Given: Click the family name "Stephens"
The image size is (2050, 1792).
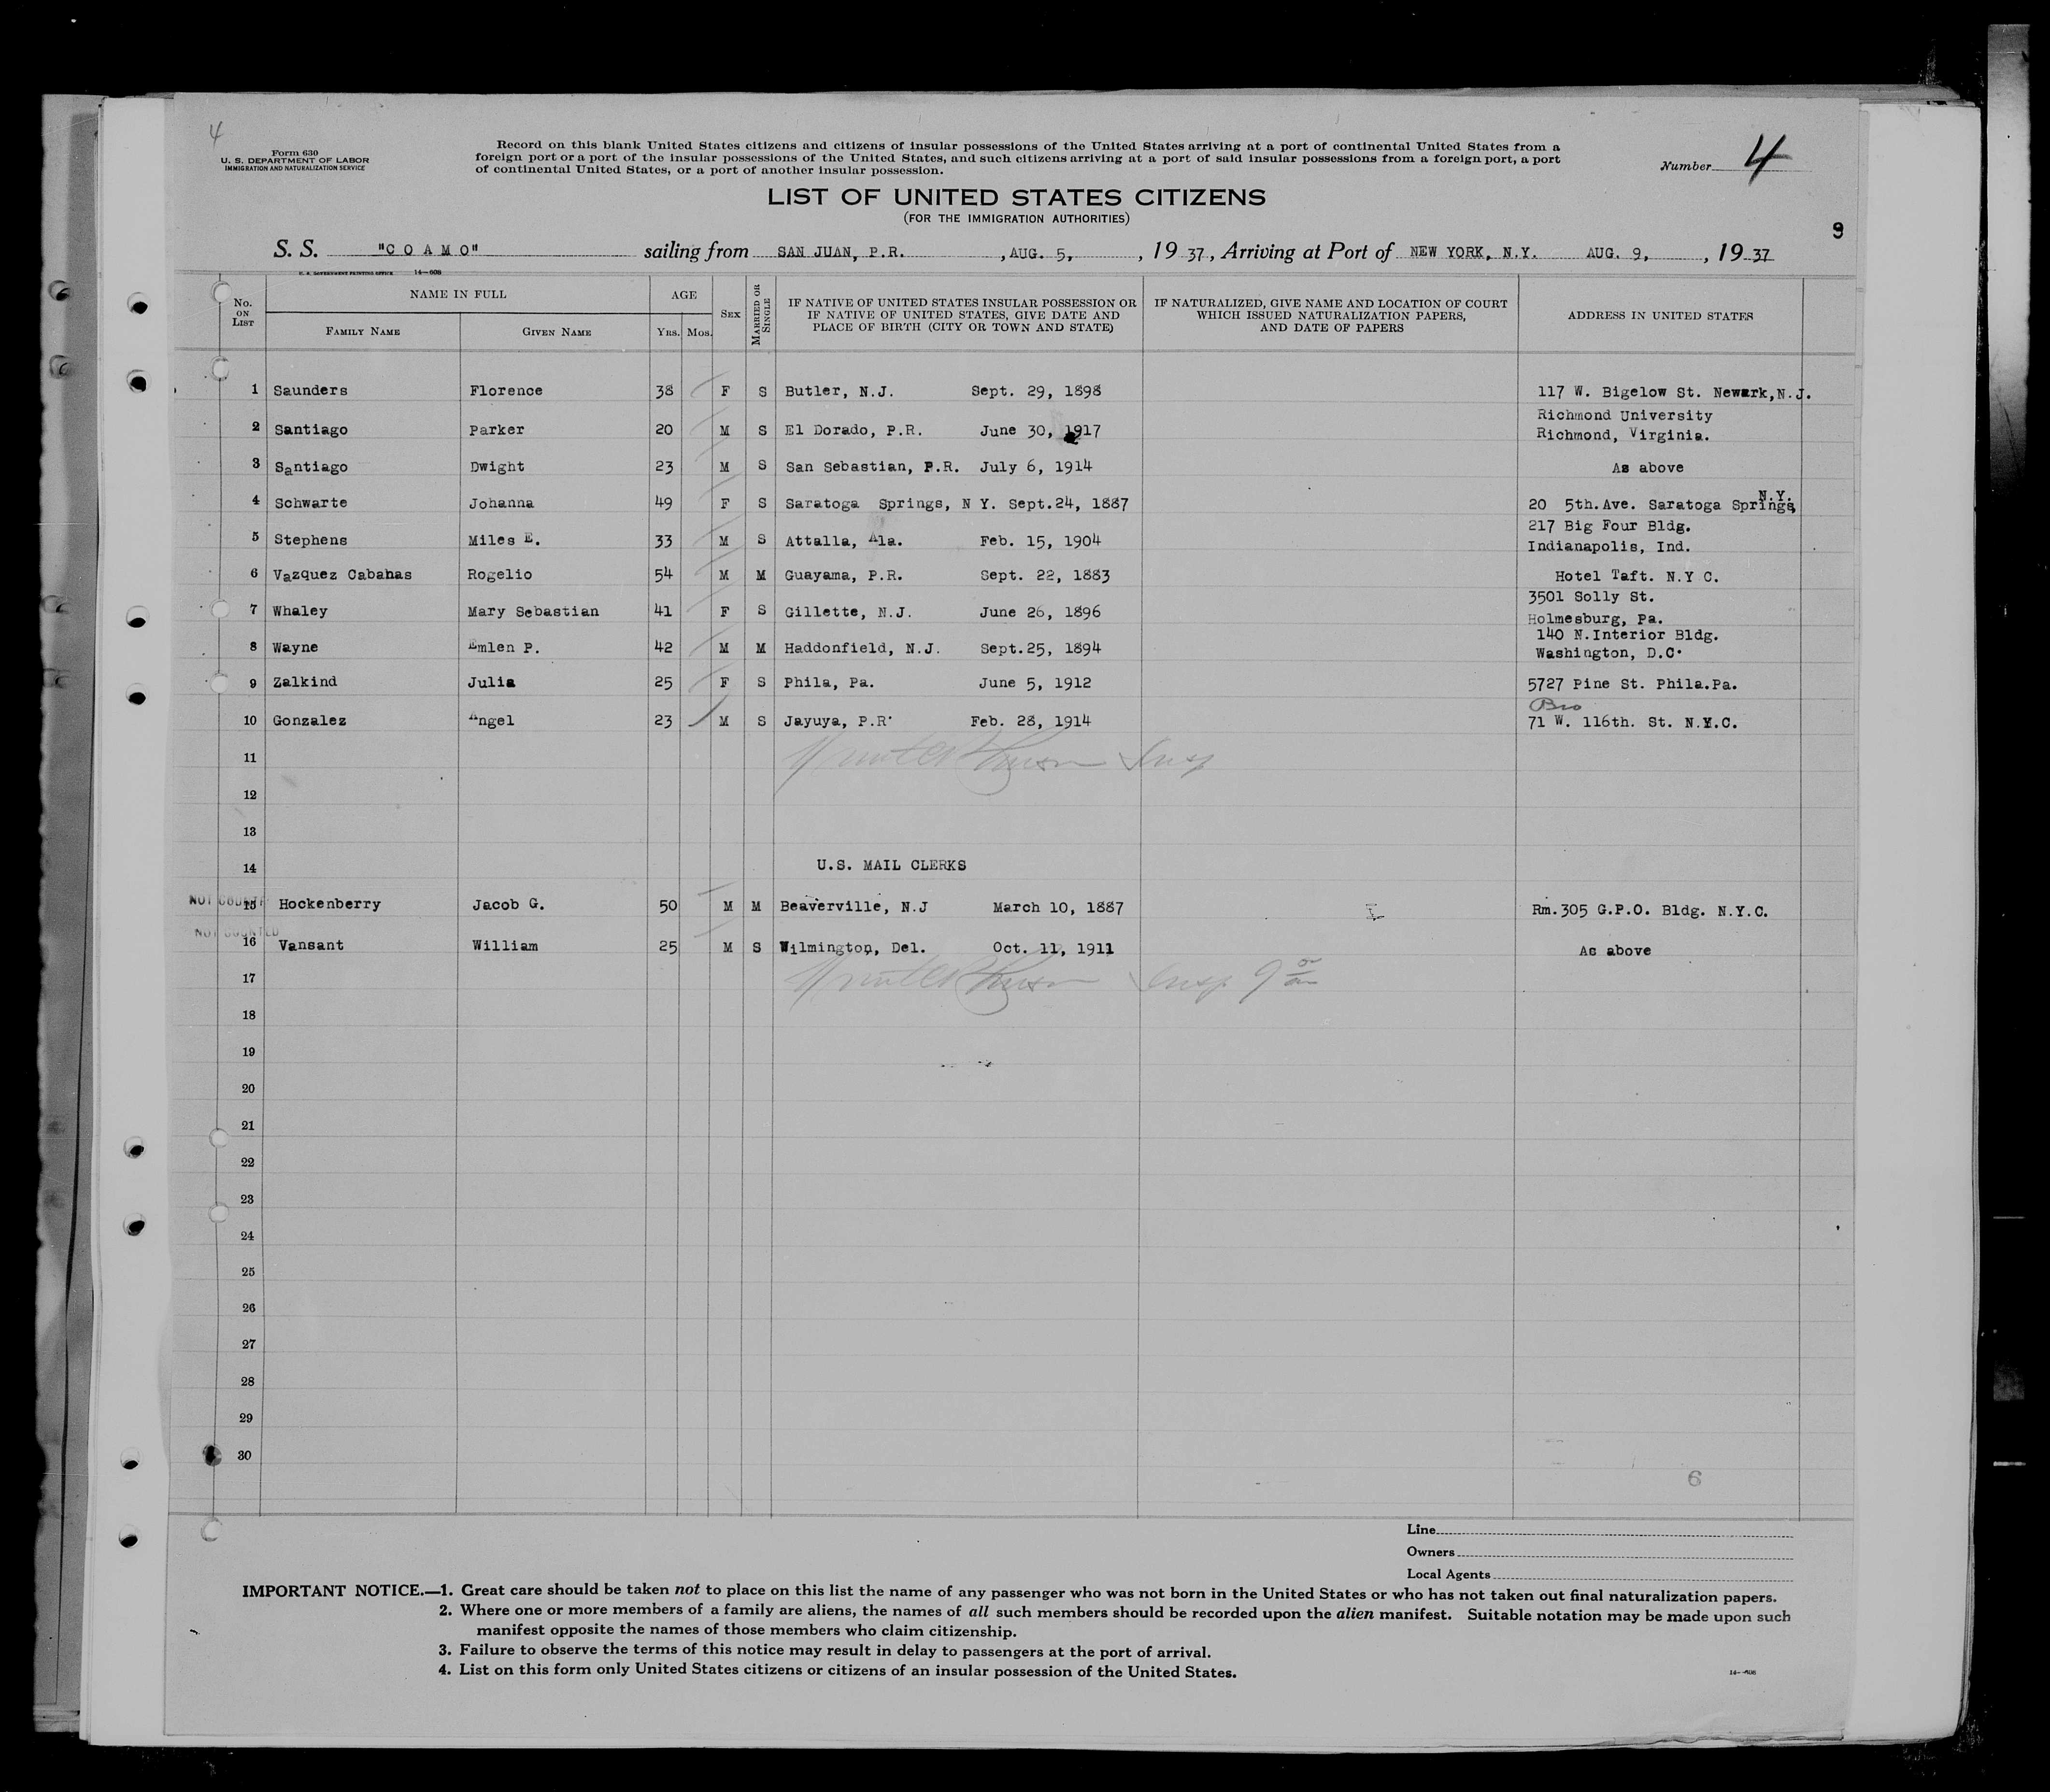Looking at the screenshot, I should pos(310,540).
